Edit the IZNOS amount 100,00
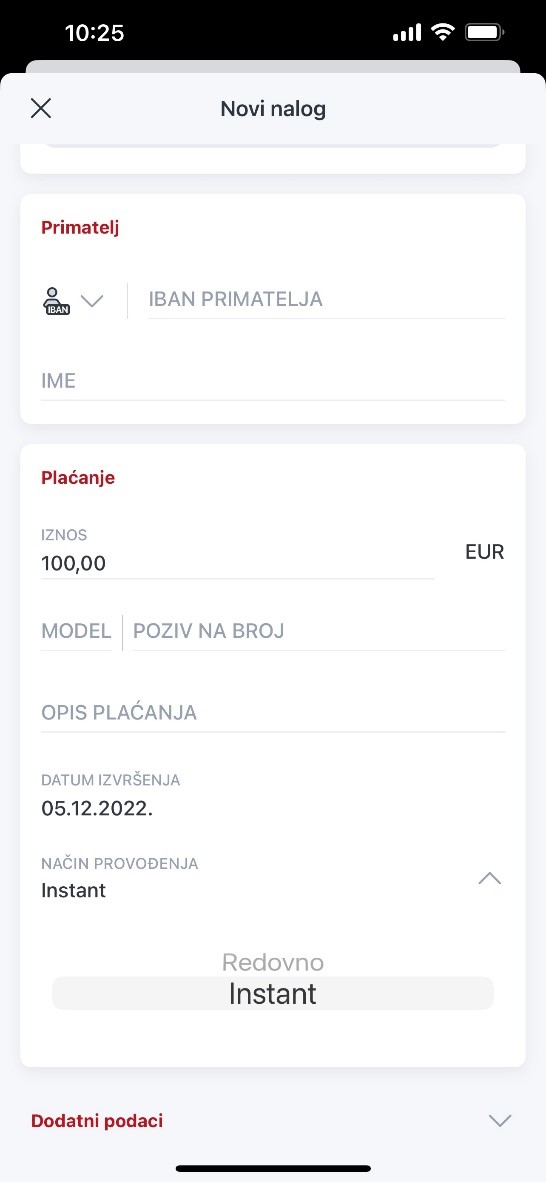Viewport: 546px width, 1182px height. (238, 562)
